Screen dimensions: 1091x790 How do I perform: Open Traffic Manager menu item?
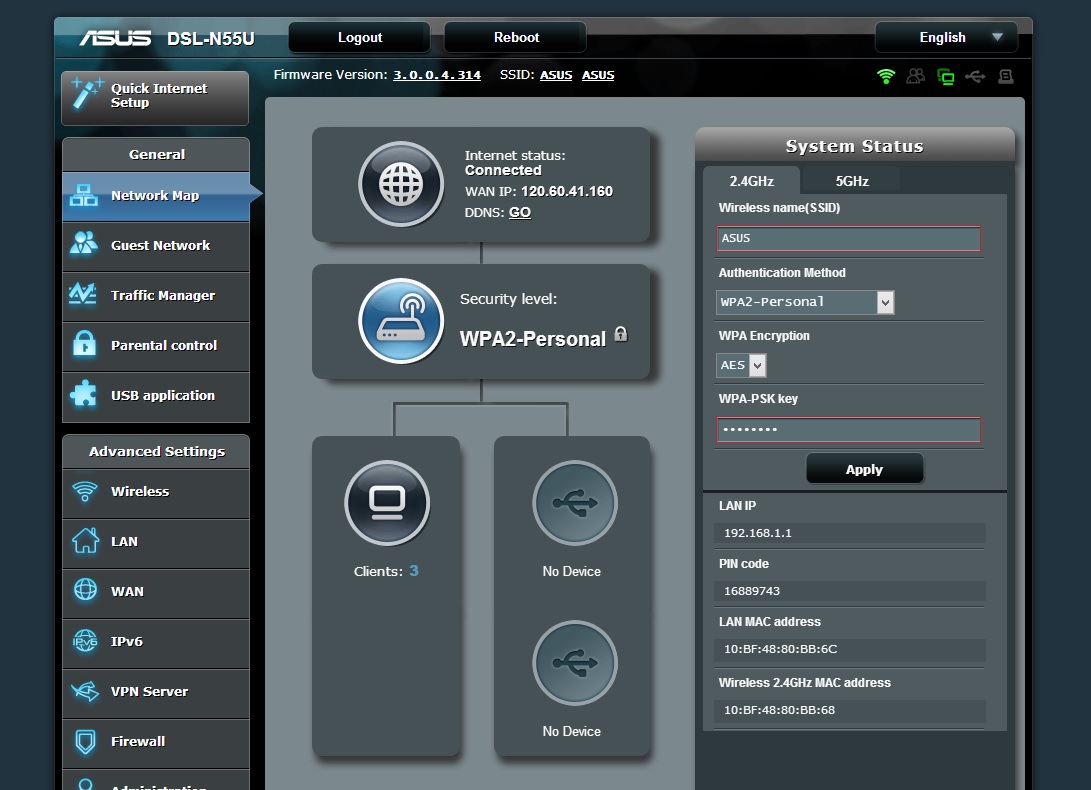click(x=156, y=297)
